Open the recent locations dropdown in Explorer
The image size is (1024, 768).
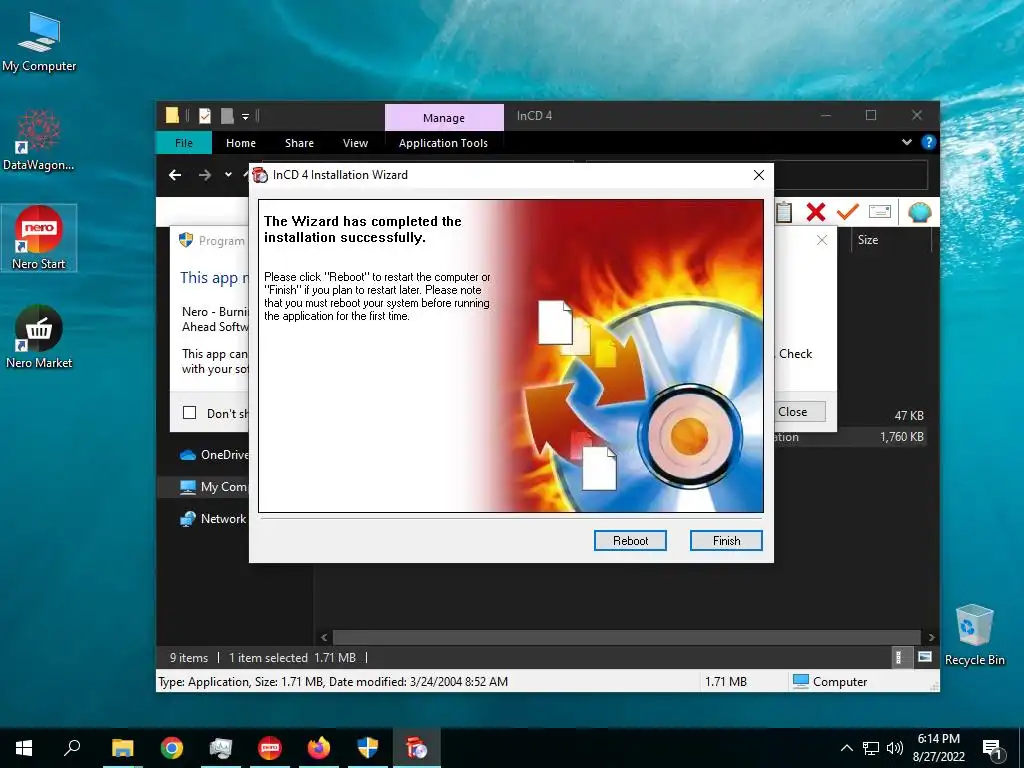click(228, 174)
